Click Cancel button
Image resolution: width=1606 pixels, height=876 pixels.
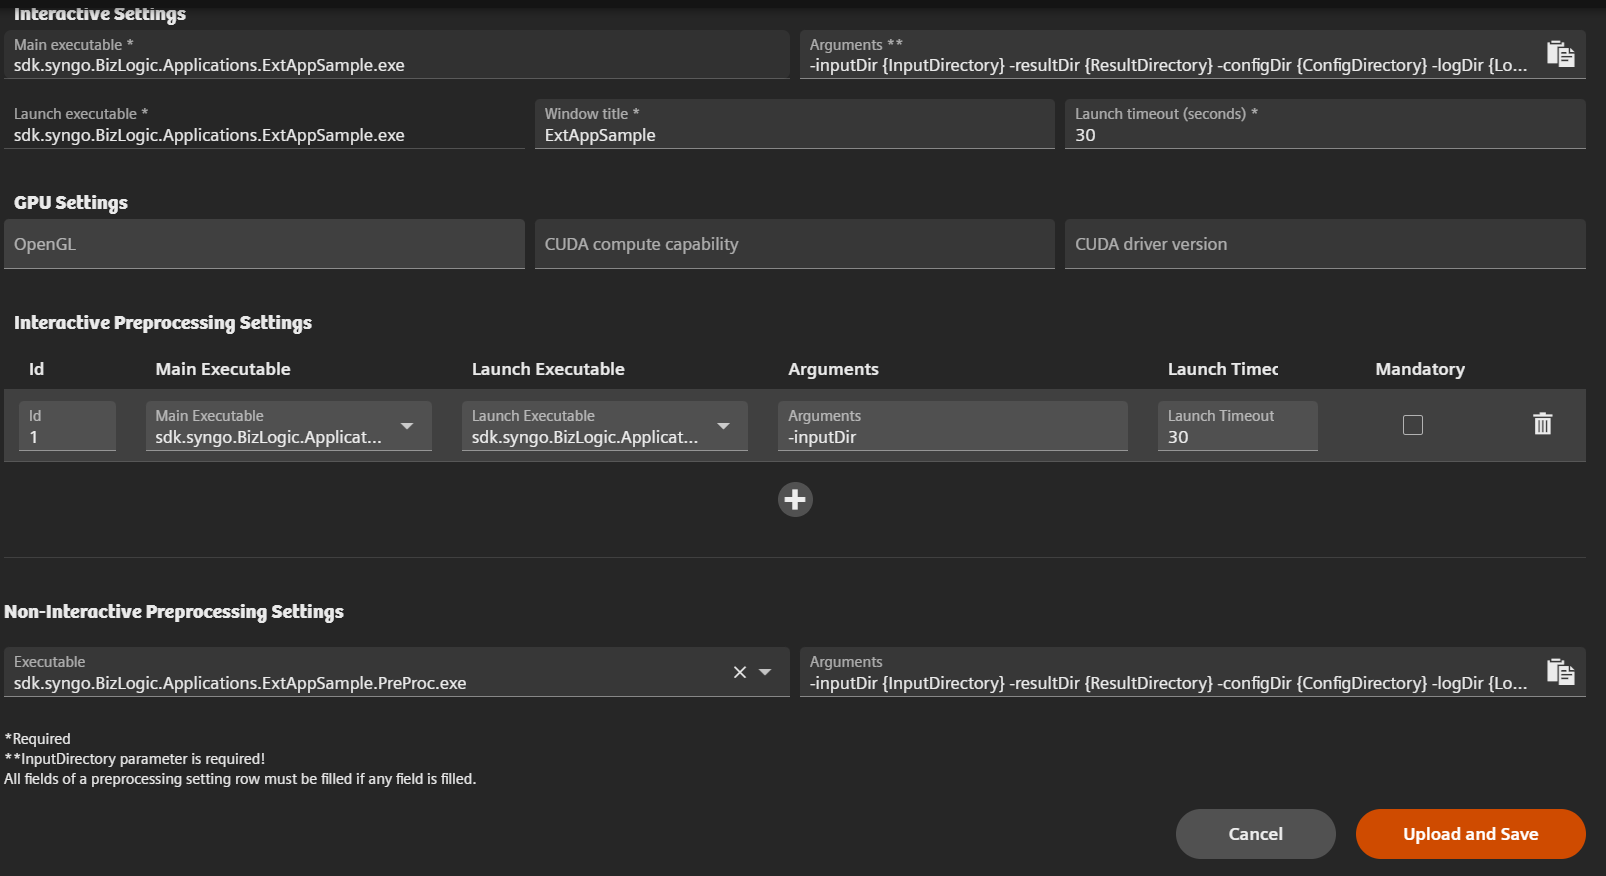click(x=1255, y=834)
